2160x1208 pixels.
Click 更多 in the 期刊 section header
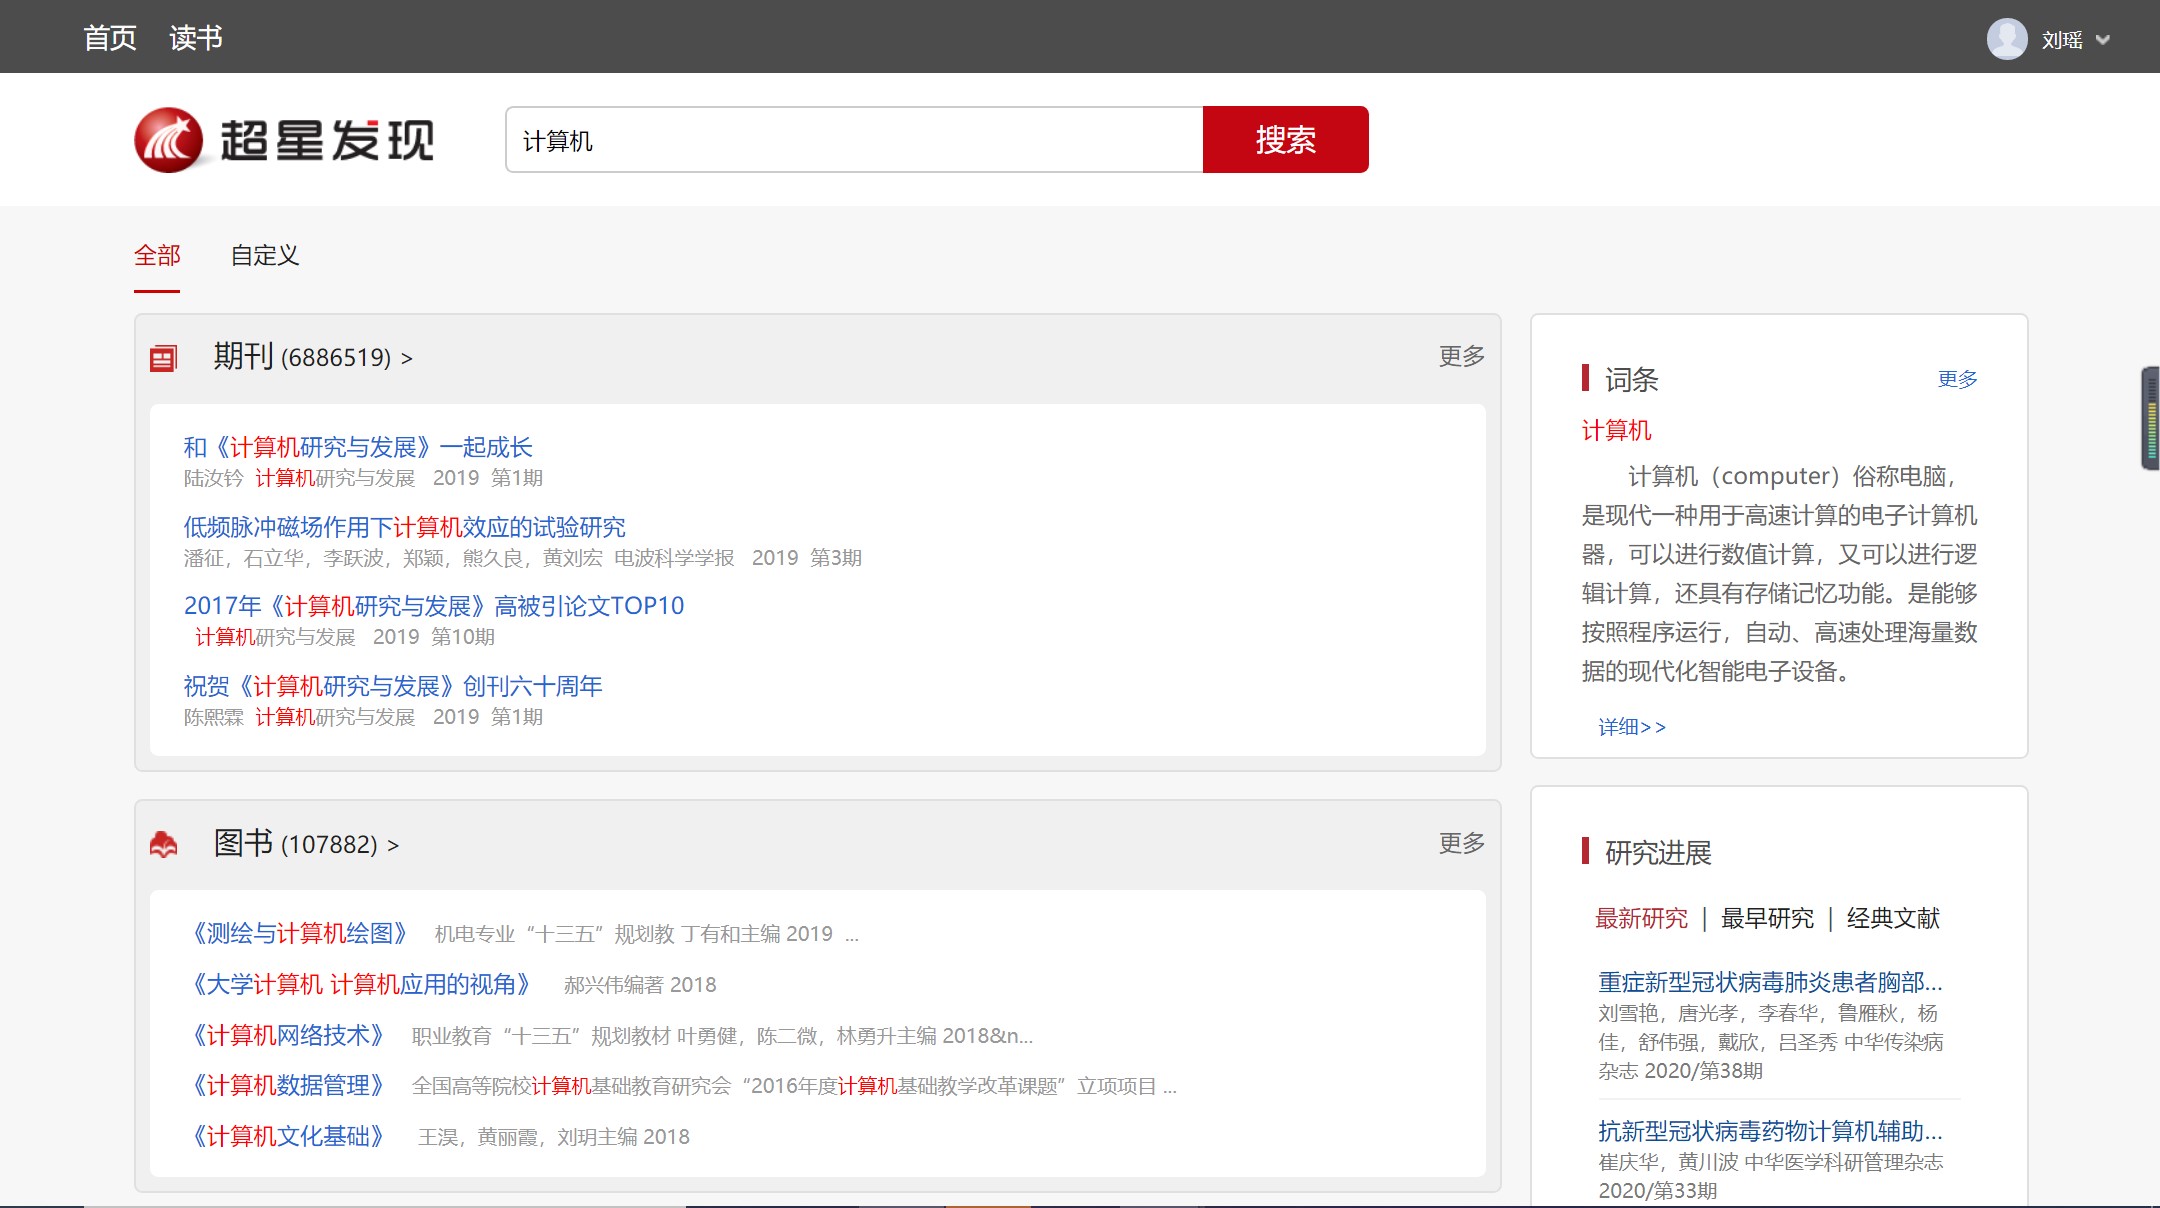pos(1461,356)
